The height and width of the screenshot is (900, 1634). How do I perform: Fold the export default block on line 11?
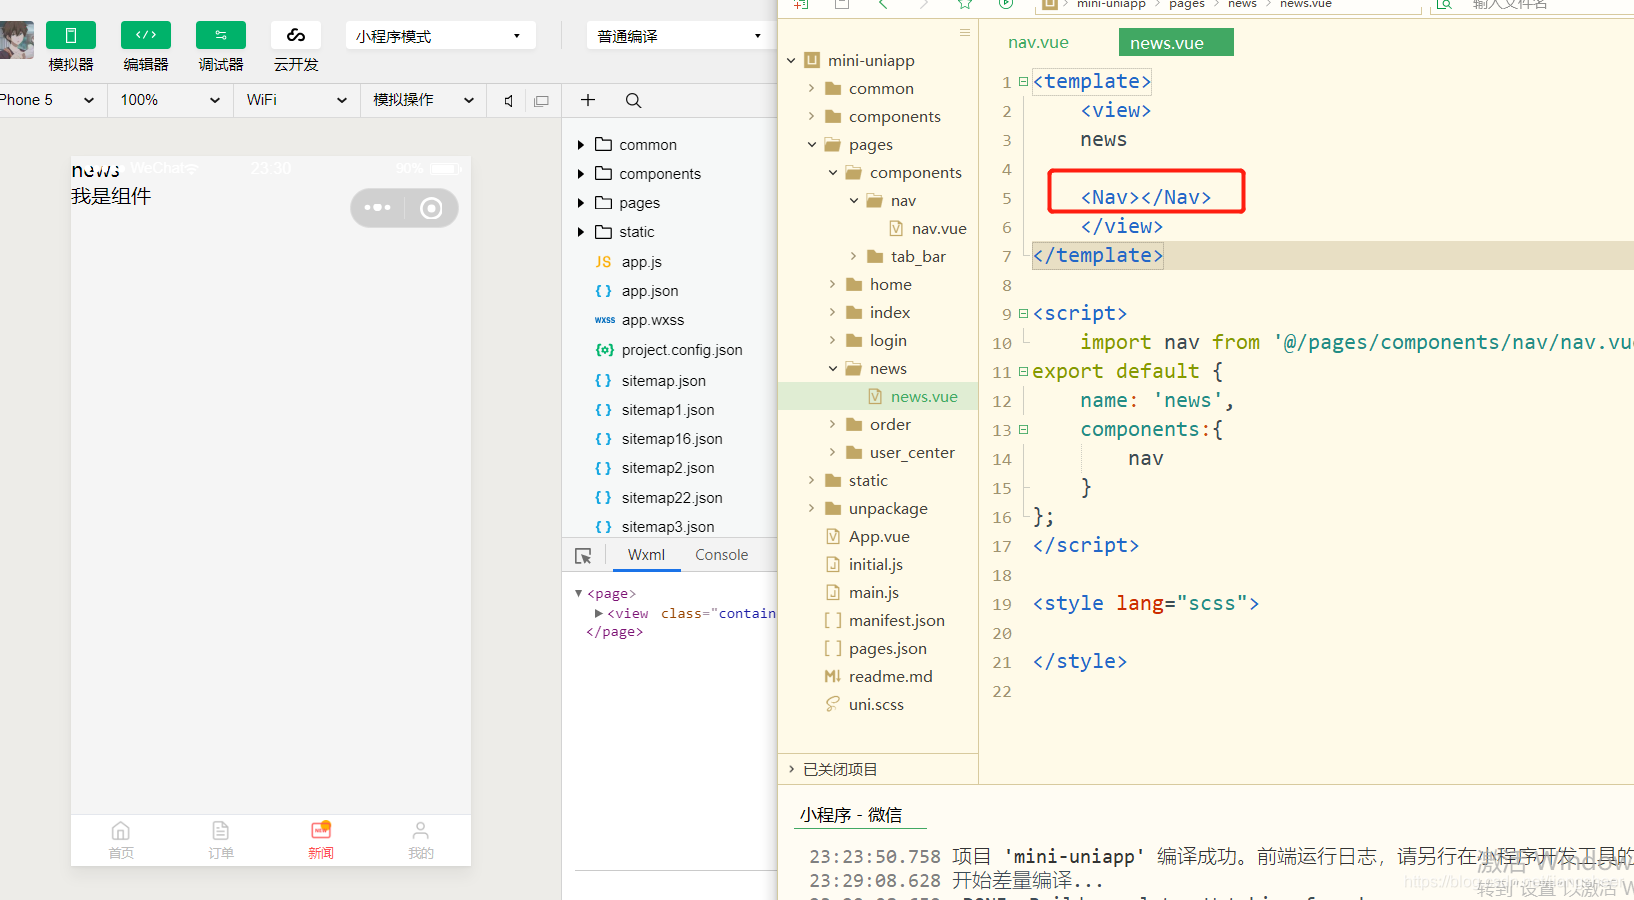tap(1023, 372)
